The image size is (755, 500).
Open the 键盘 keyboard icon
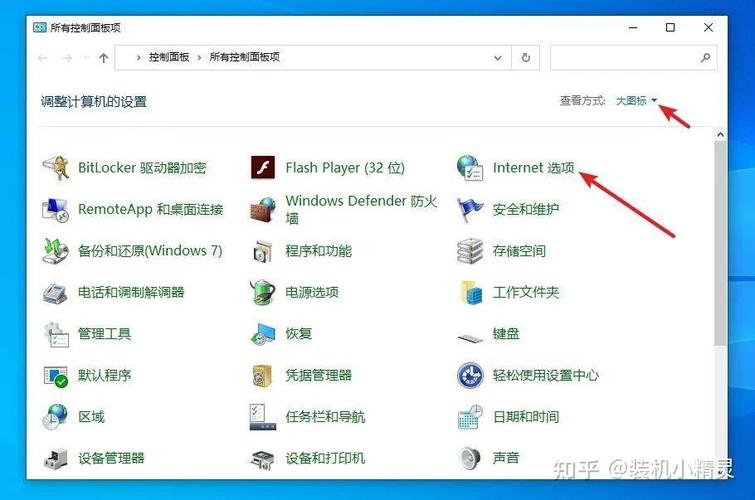click(470, 338)
